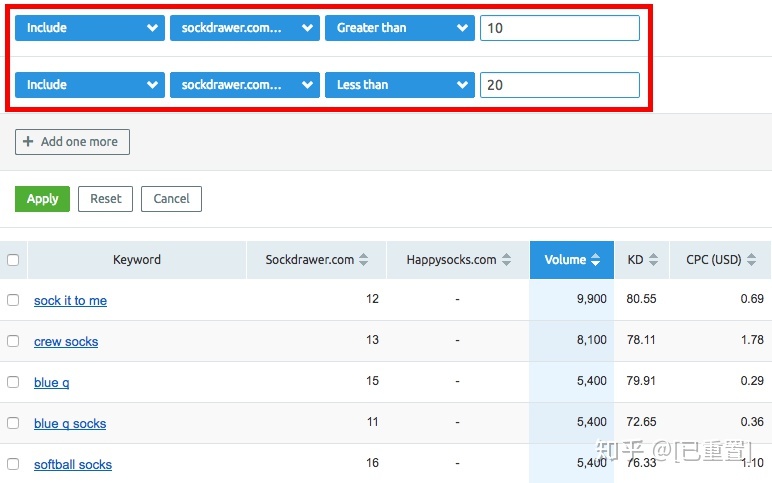Viewport: 772px width, 483px height.
Task: Open the first Include dropdown
Action: point(90,28)
